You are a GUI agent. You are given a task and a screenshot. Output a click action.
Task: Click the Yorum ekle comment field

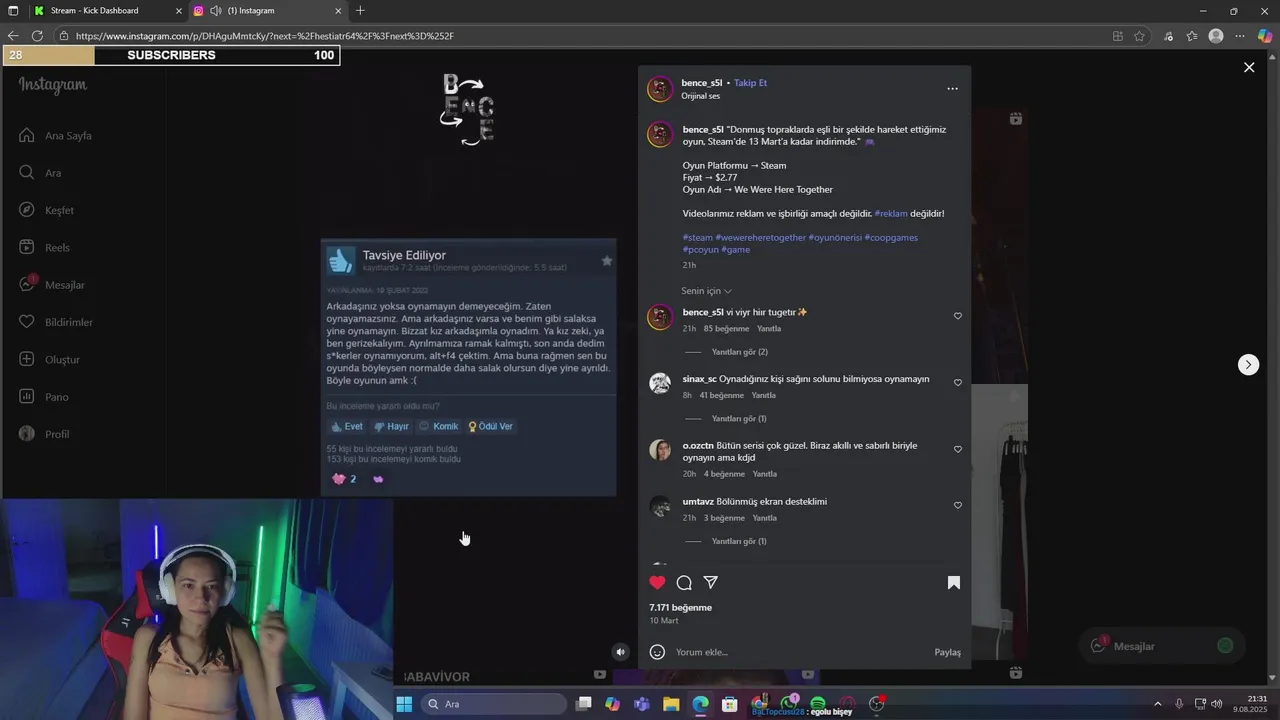tap(800, 652)
